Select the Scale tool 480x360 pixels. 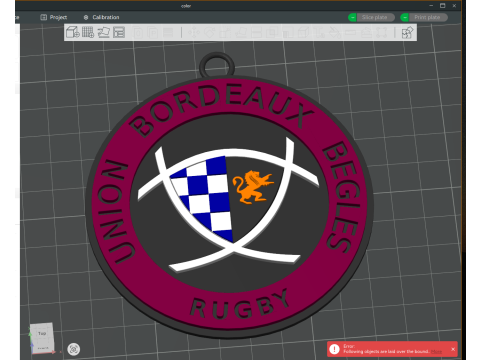click(x=224, y=32)
